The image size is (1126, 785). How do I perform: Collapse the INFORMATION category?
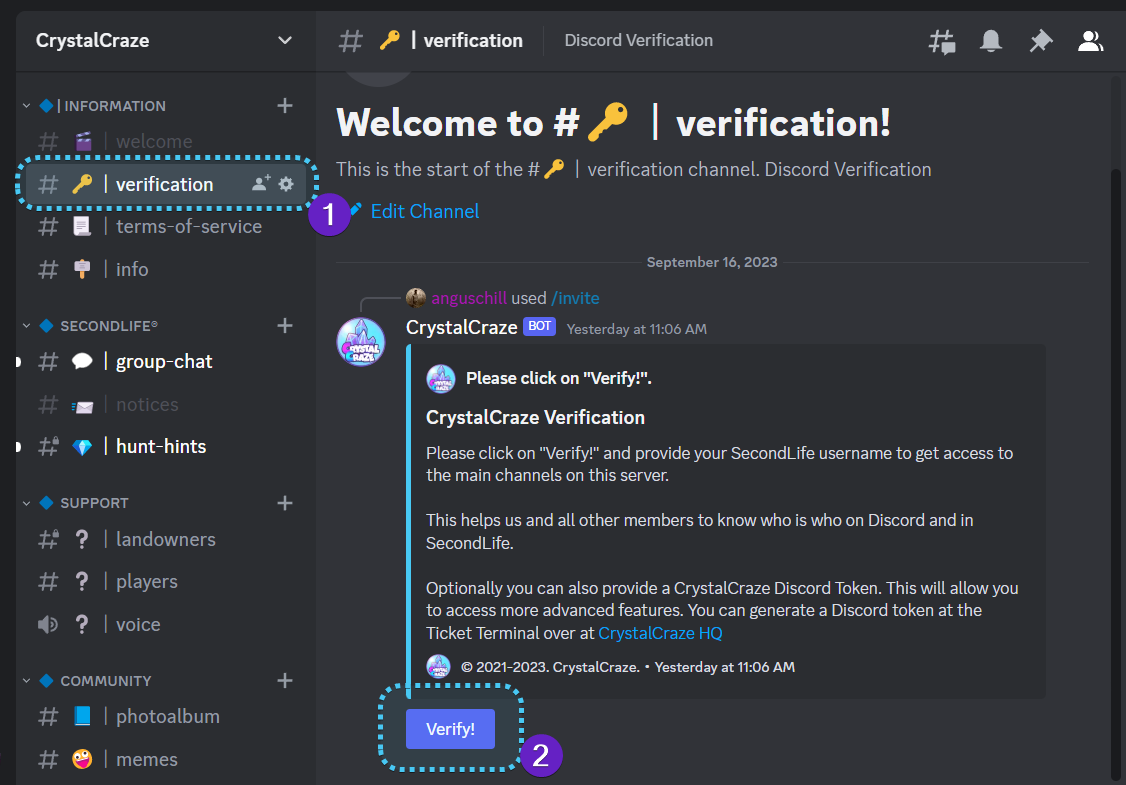(27, 106)
